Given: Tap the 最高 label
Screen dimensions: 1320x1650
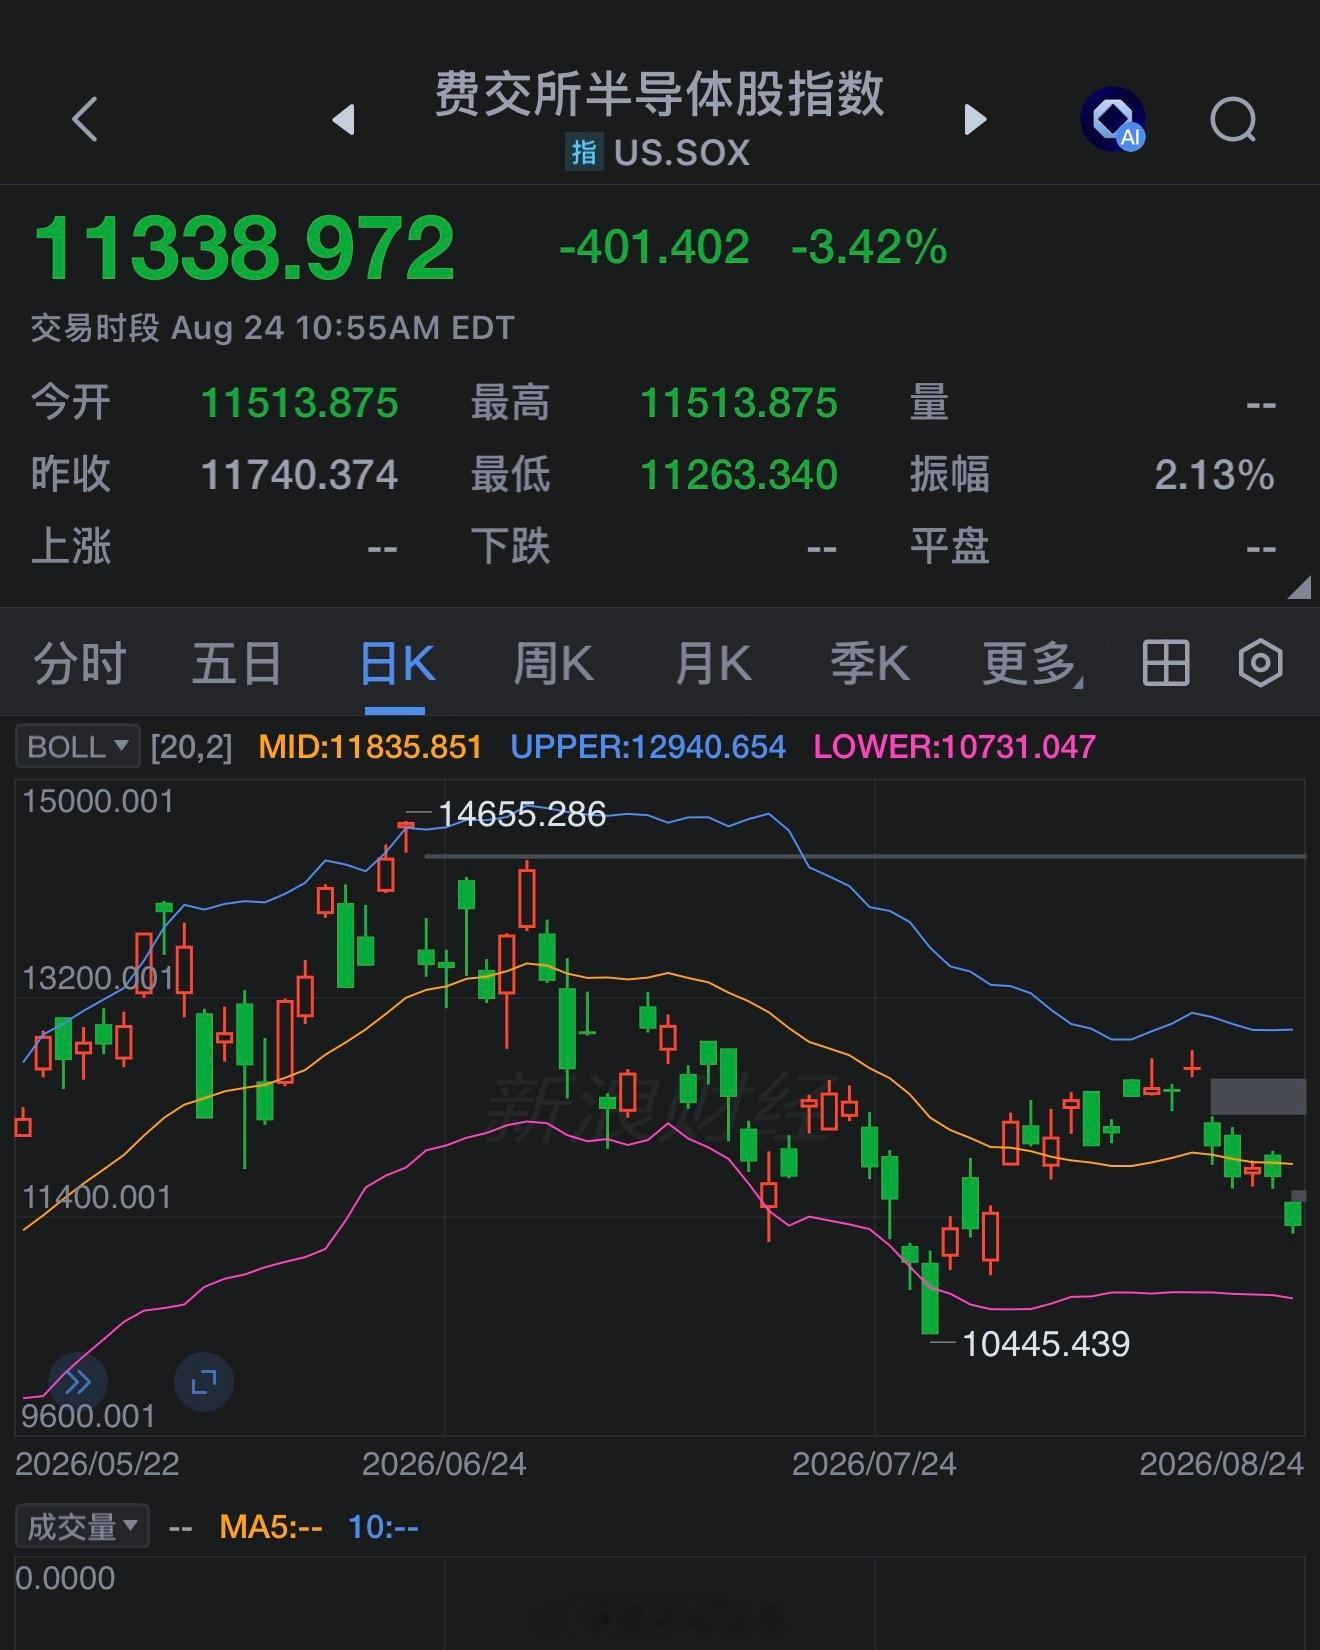Looking at the screenshot, I should click(x=510, y=404).
